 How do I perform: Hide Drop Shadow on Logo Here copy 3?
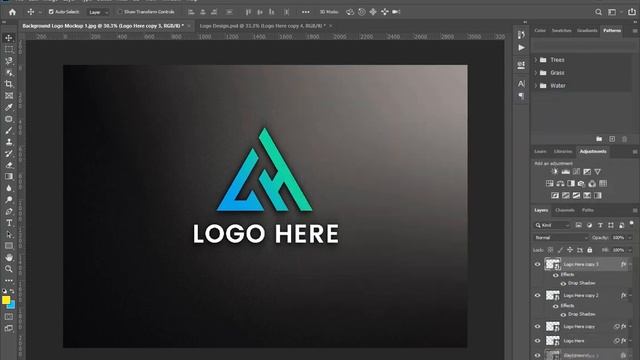563,283
